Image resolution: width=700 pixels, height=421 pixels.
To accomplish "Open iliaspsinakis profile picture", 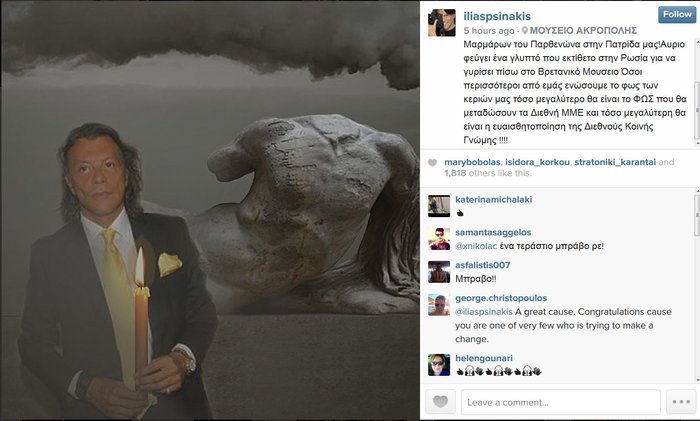I will pyautogui.click(x=442, y=22).
